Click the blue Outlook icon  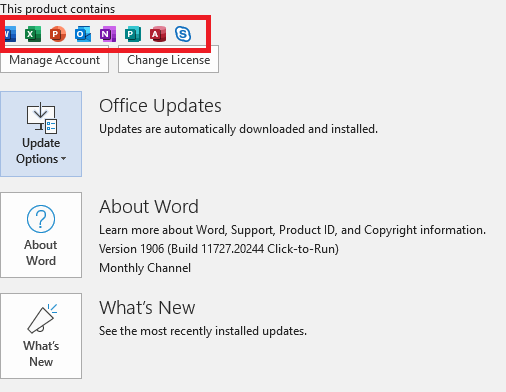tap(83, 34)
